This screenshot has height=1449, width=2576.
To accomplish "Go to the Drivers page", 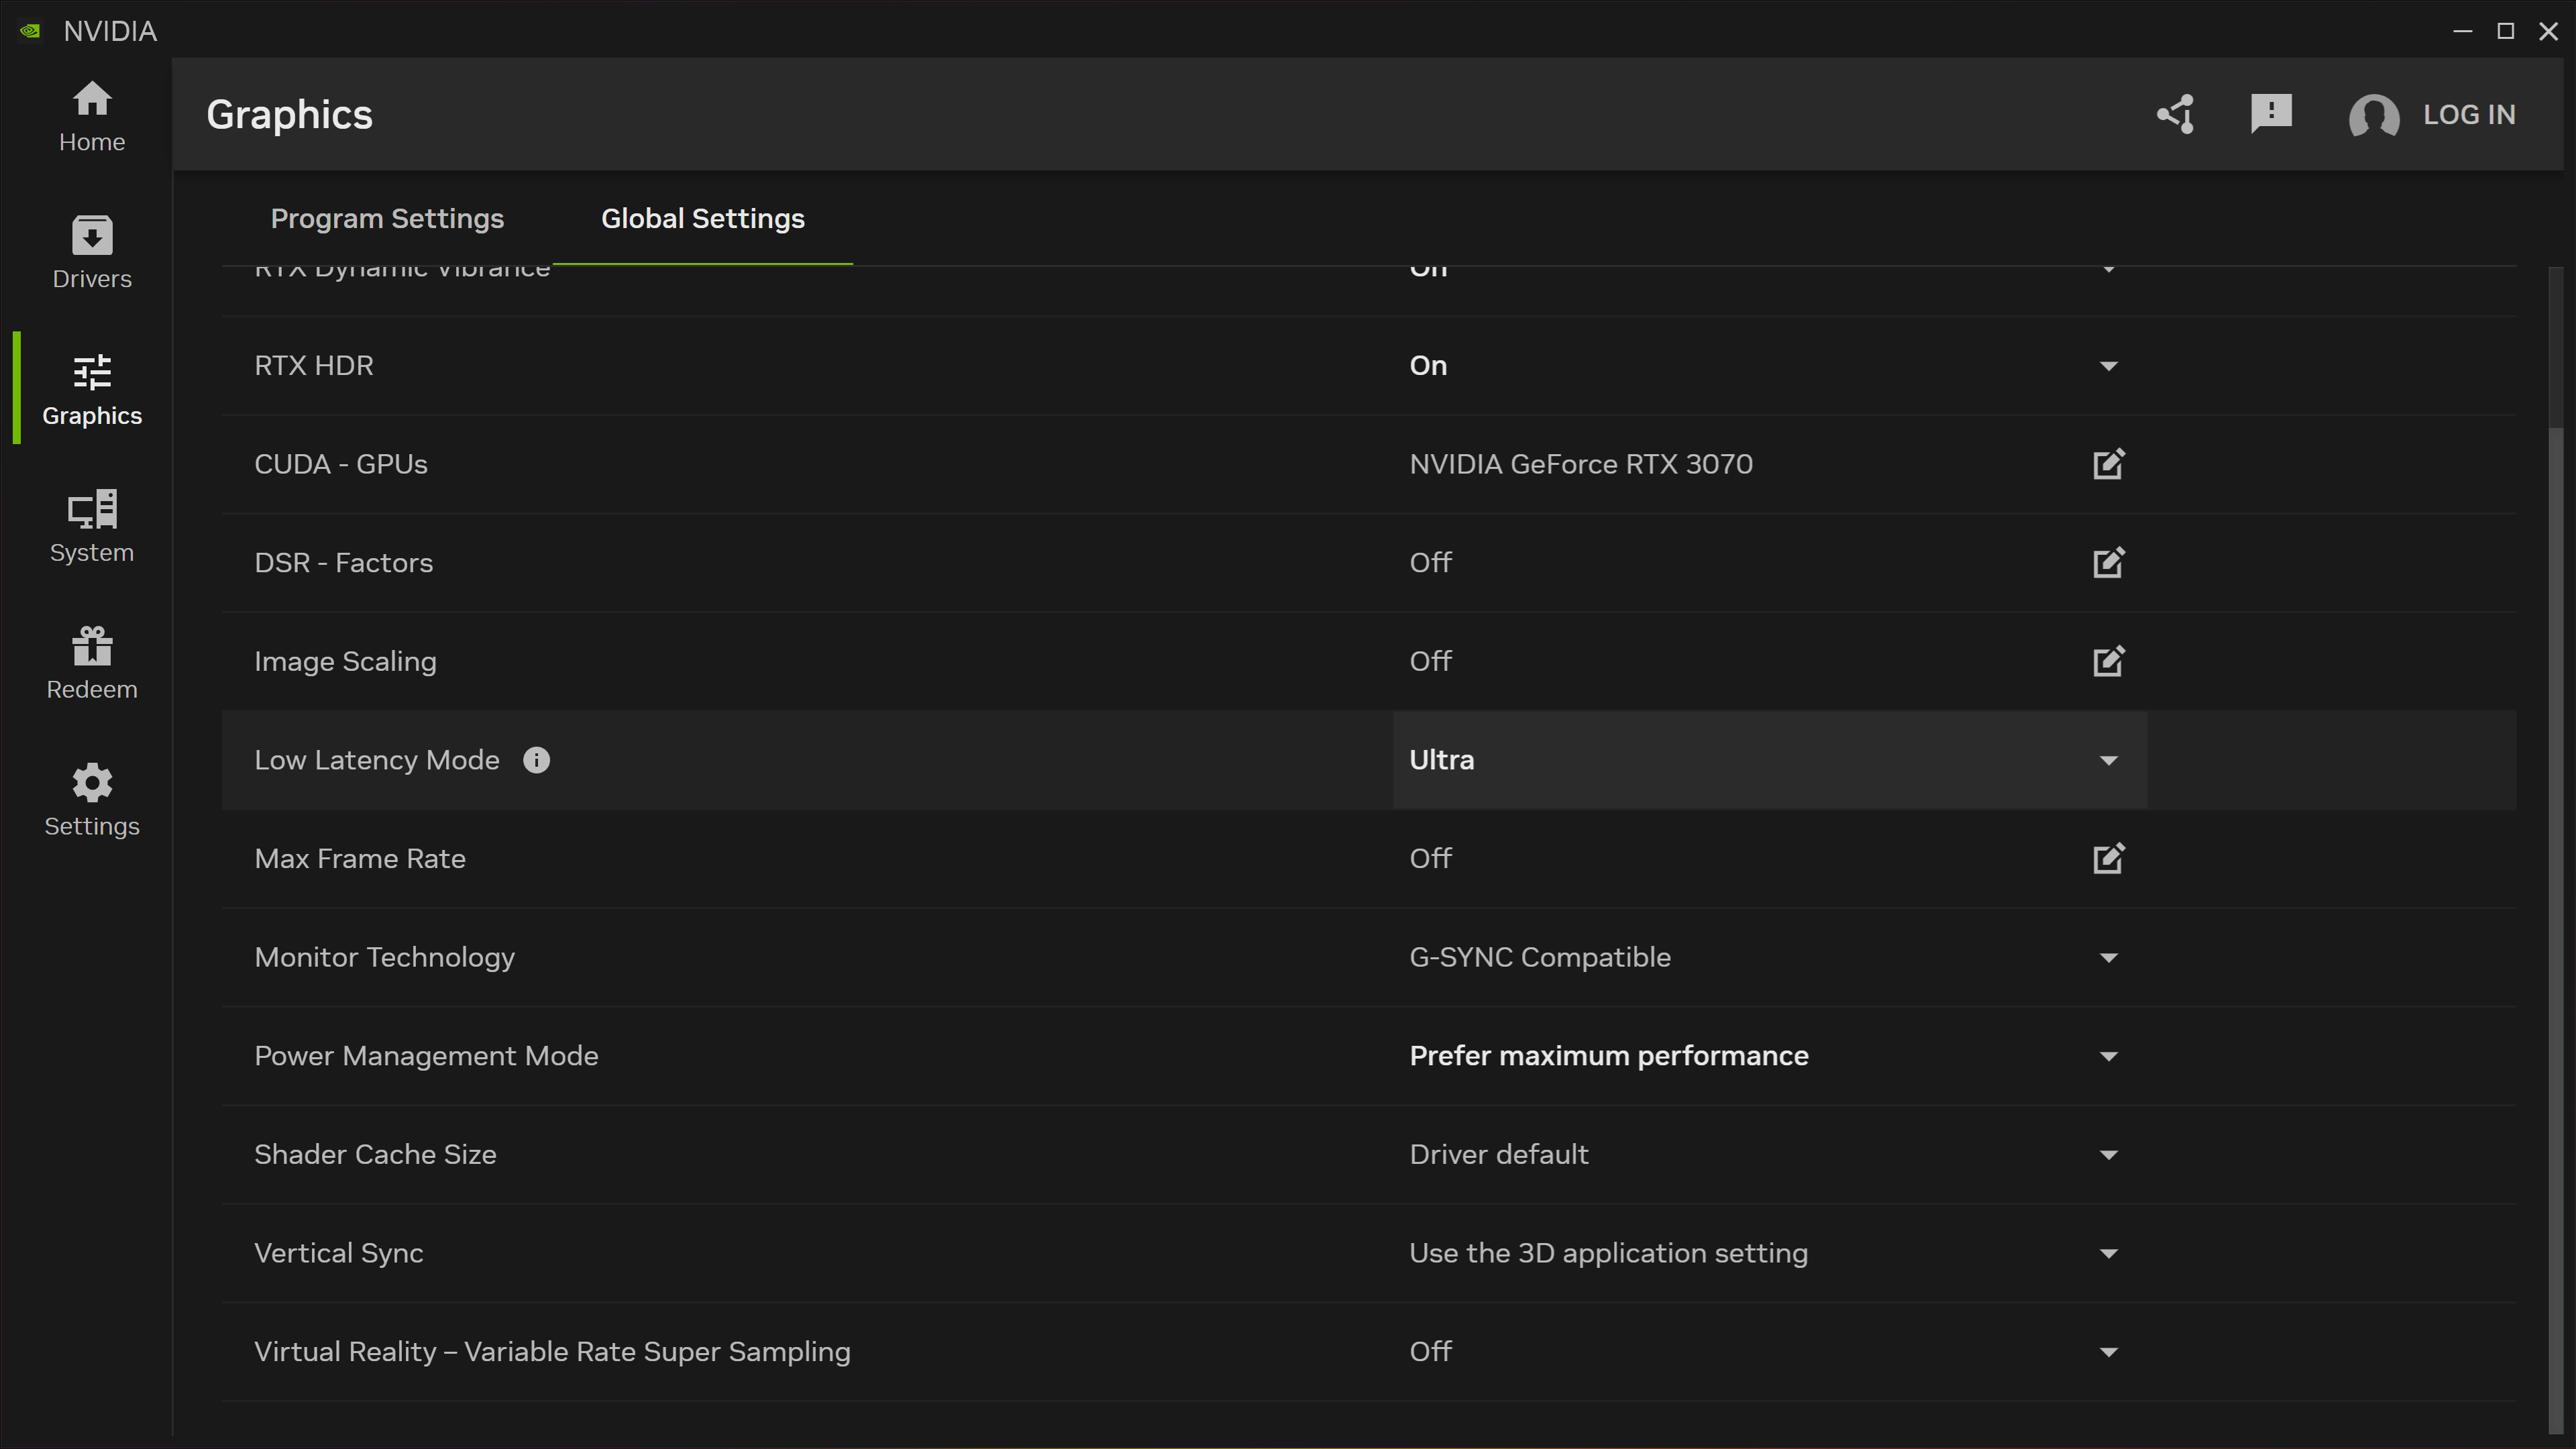I will pos(92,253).
